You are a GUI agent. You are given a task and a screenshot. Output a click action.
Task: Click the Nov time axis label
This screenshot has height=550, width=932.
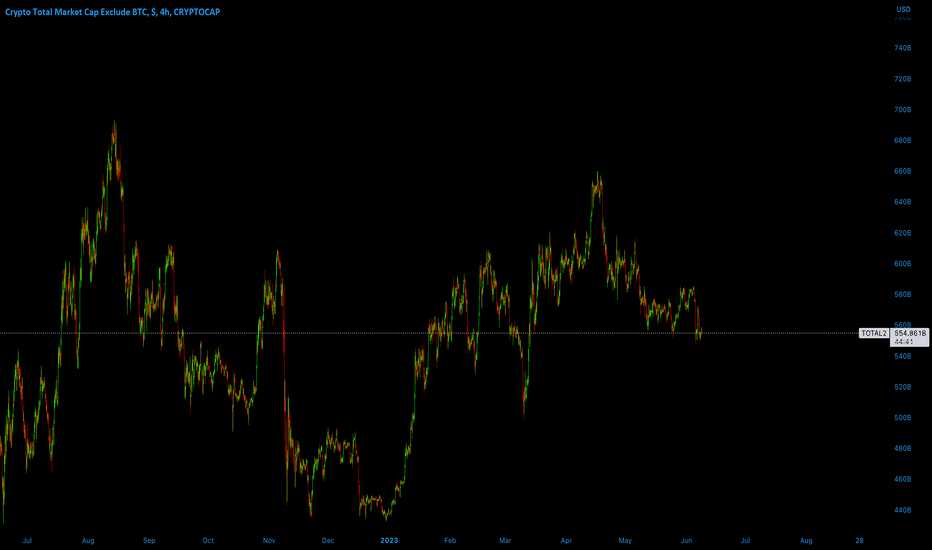pyautogui.click(x=269, y=540)
